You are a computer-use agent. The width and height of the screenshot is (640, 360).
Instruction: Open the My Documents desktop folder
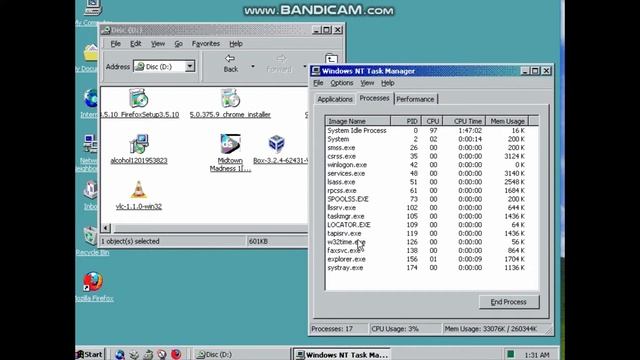point(91,53)
